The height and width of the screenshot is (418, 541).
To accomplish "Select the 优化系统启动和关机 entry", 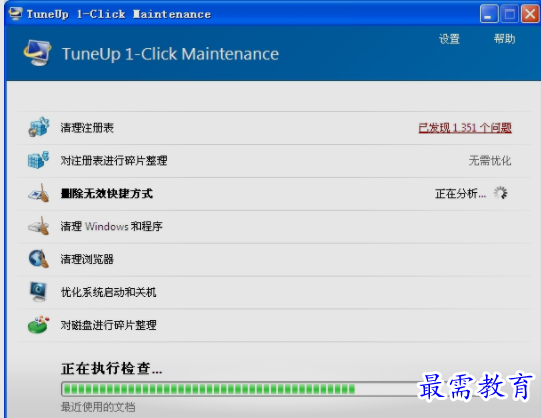I will (x=108, y=292).
